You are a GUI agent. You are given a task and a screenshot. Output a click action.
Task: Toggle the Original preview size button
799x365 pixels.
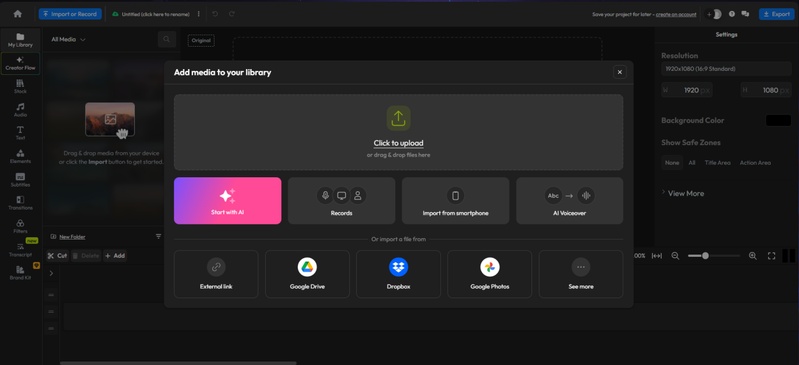pyautogui.click(x=201, y=40)
